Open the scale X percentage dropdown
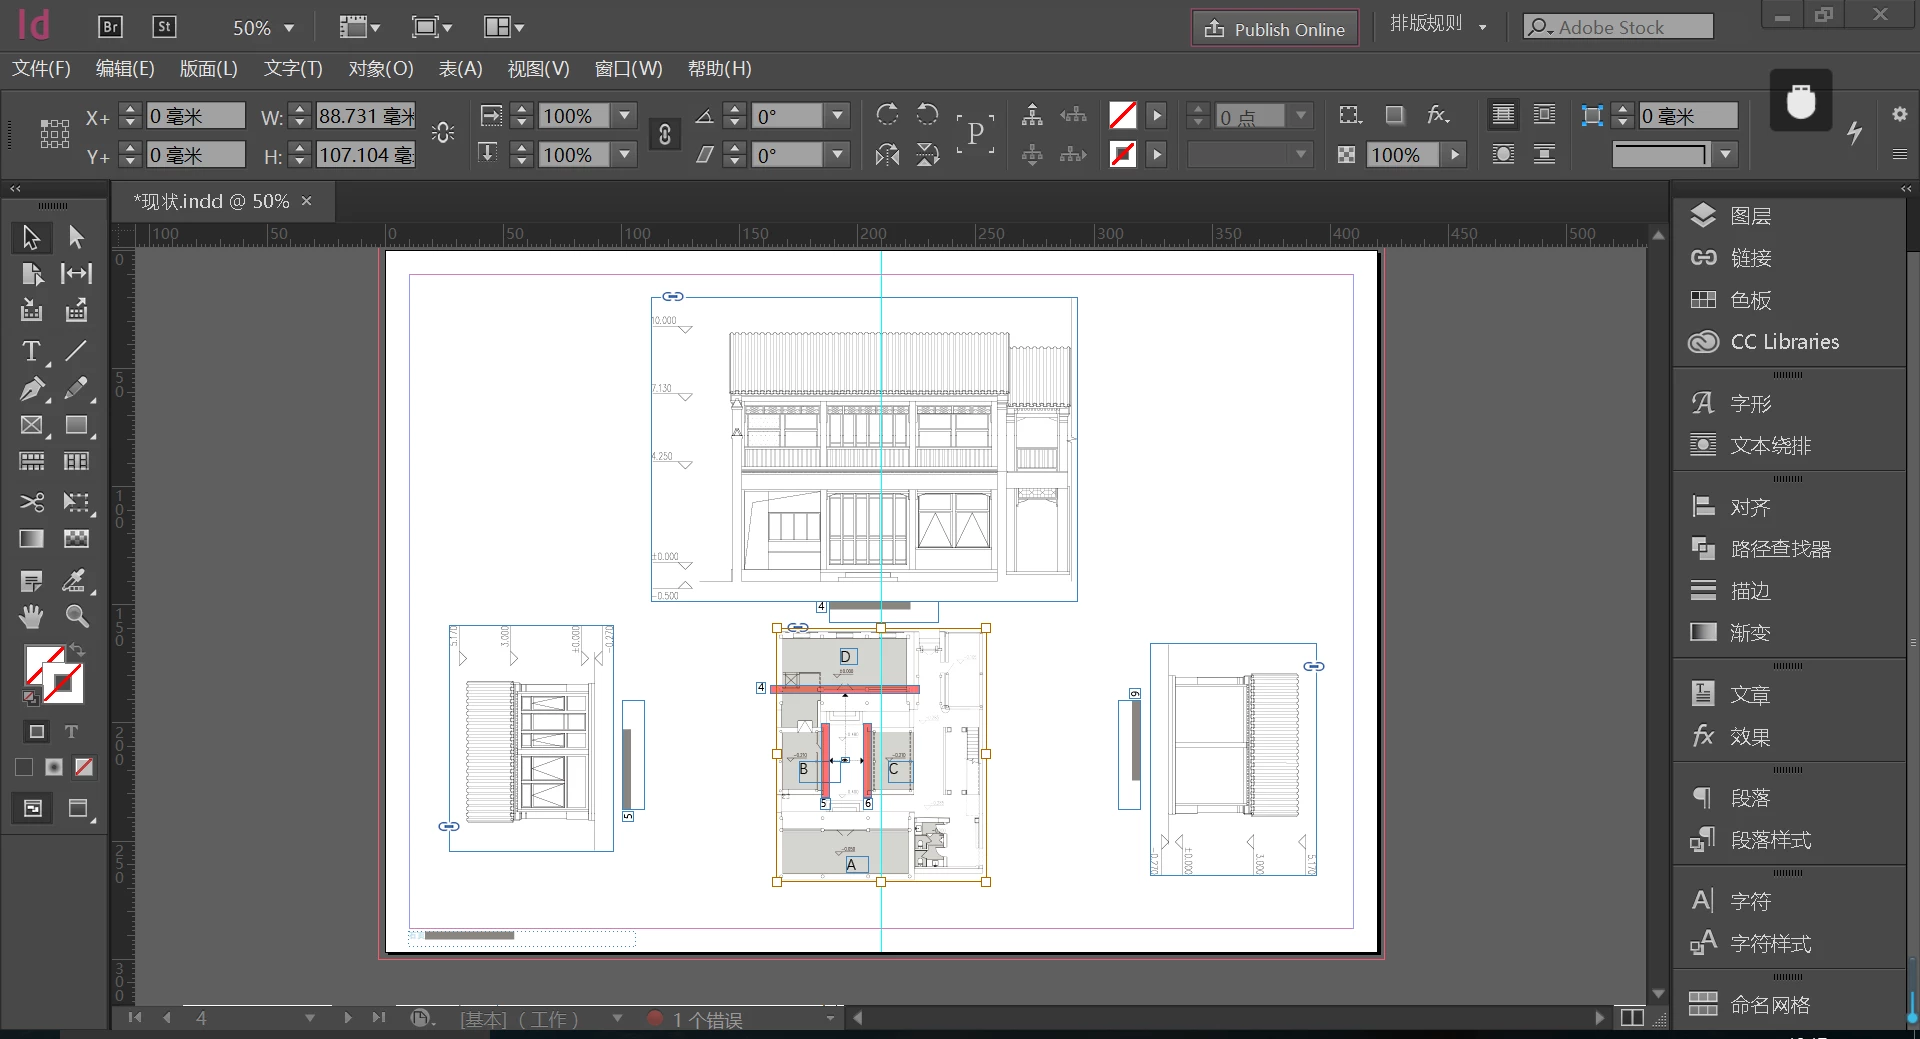The width and height of the screenshot is (1920, 1039). pos(625,115)
